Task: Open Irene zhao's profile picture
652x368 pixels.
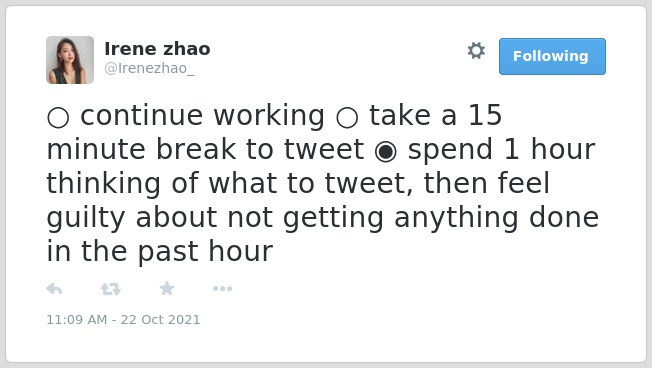Action: [x=70, y=60]
